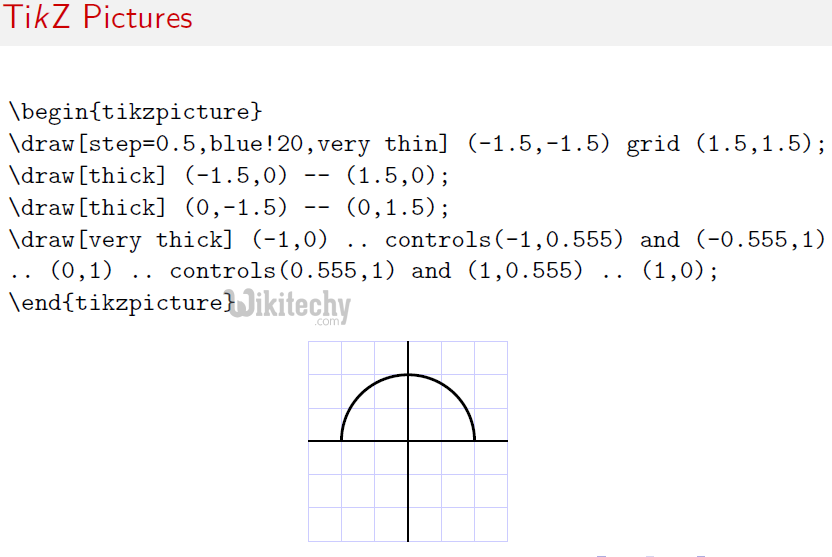Click the right endpoint of the semicircle

point(474,440)
